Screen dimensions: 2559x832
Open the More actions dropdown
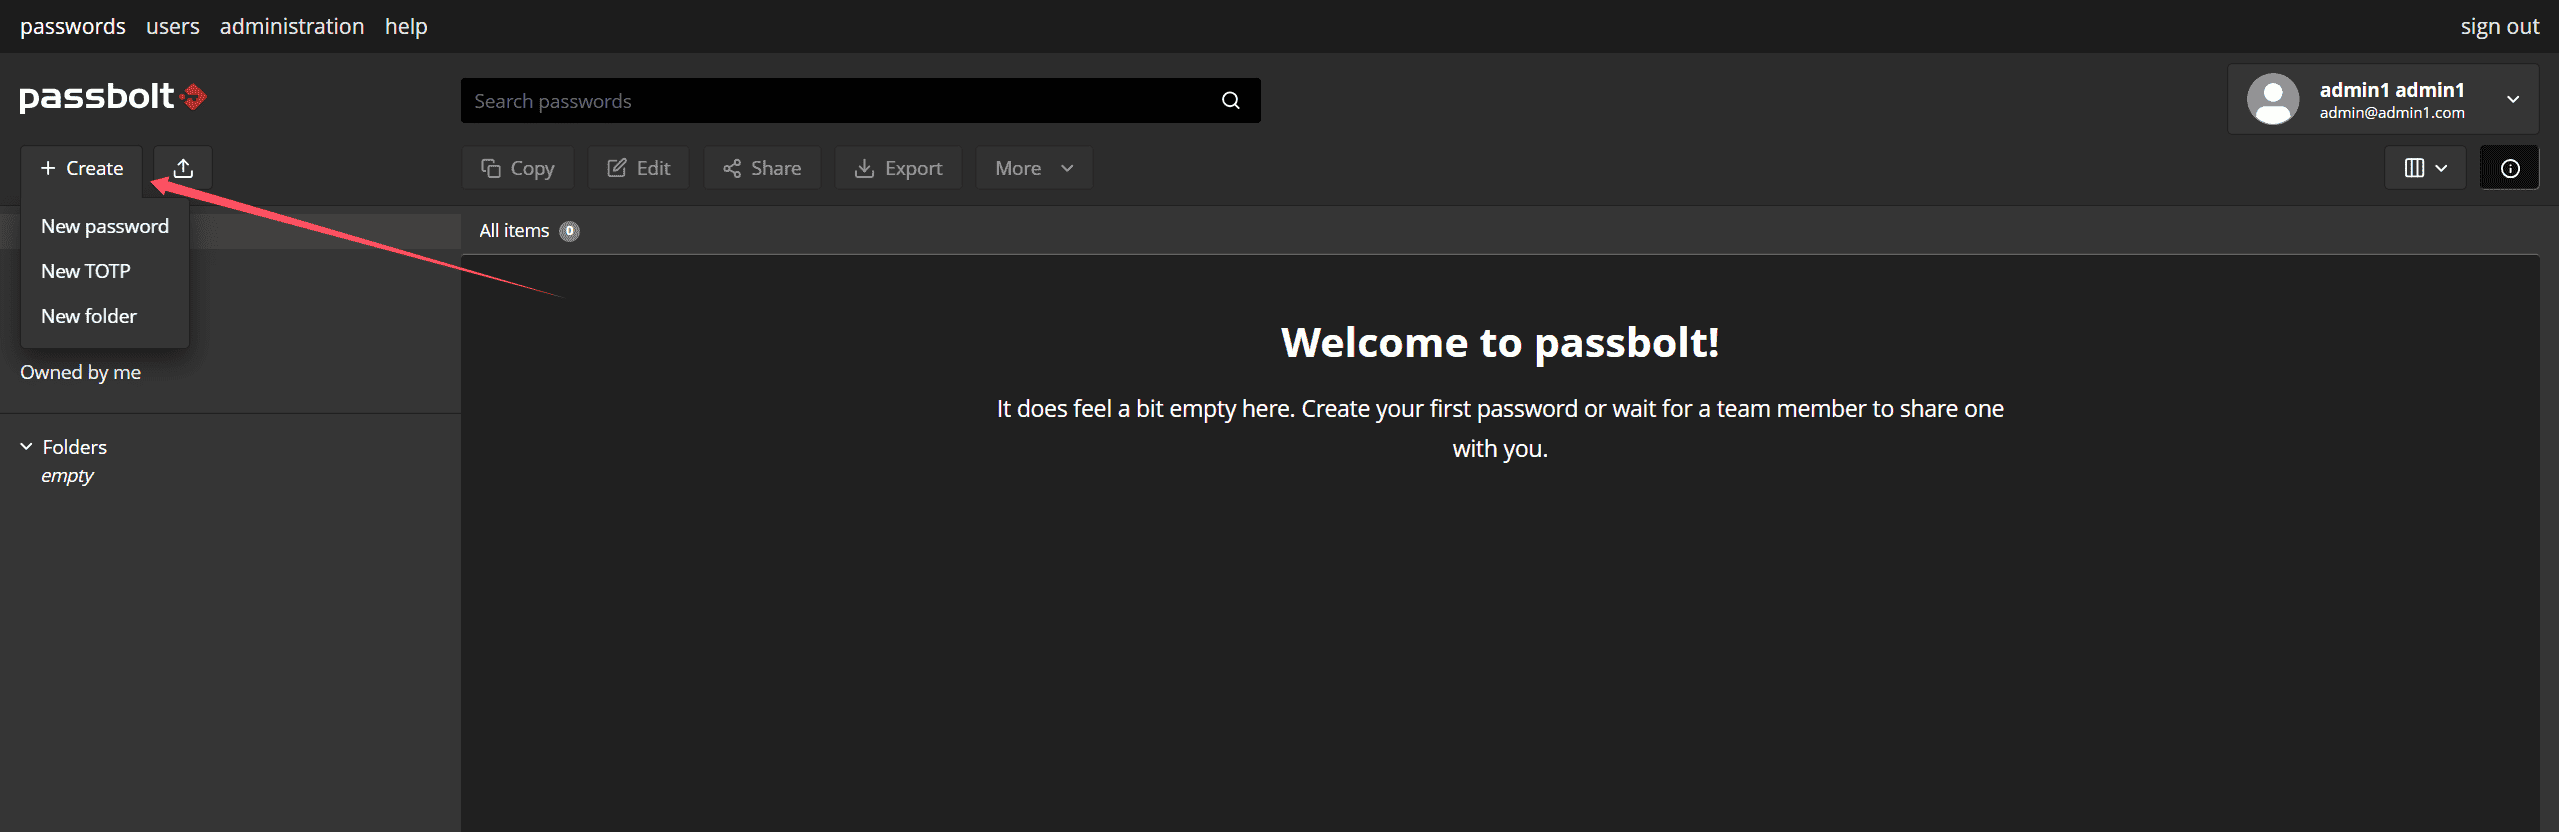pos(1034,168)
